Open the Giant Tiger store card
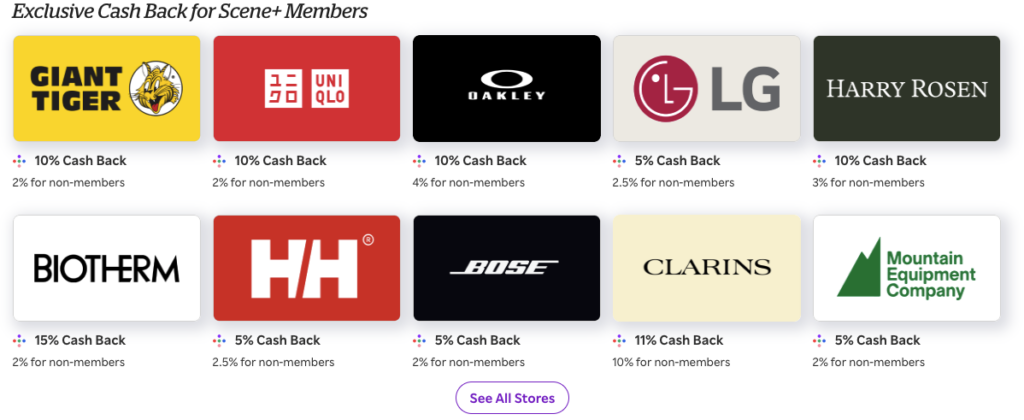This screenshot has width=1024, height=420. point(106,88)
